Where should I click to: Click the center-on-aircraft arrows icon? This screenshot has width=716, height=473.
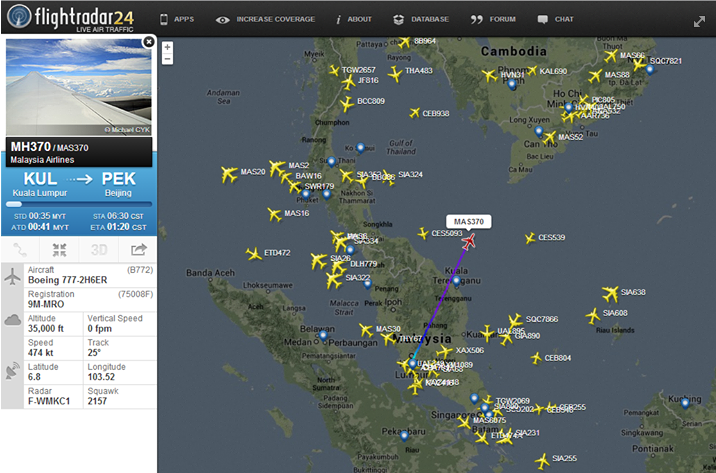(x=59, y=249)
